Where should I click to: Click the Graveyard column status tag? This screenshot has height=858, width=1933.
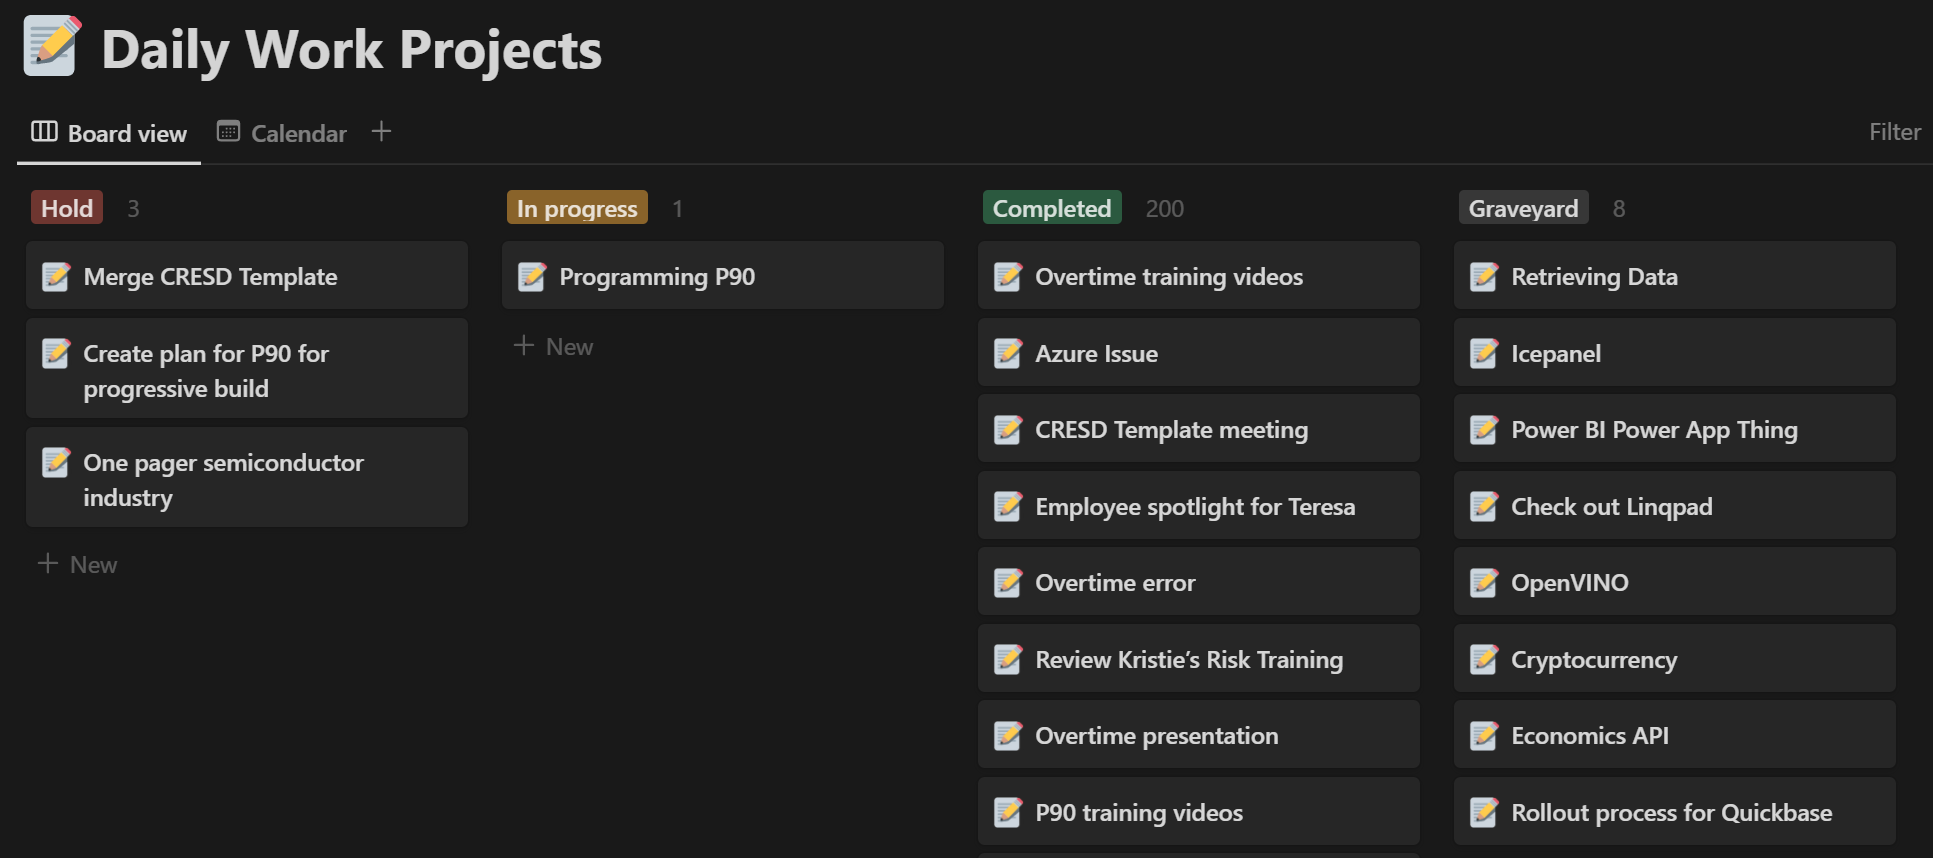pyautogui.click(x=1523, y=208)
